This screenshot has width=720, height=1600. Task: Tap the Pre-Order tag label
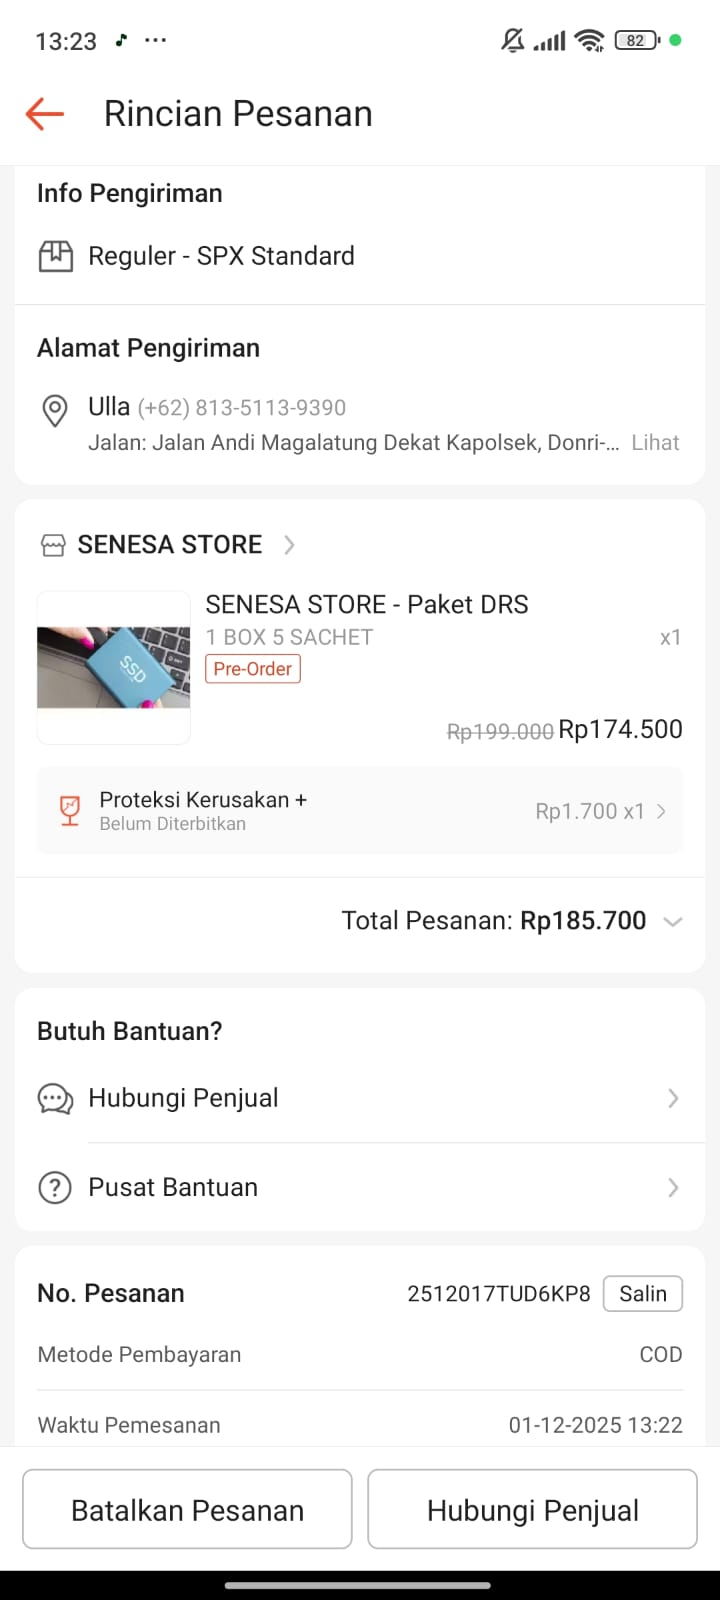253,669
